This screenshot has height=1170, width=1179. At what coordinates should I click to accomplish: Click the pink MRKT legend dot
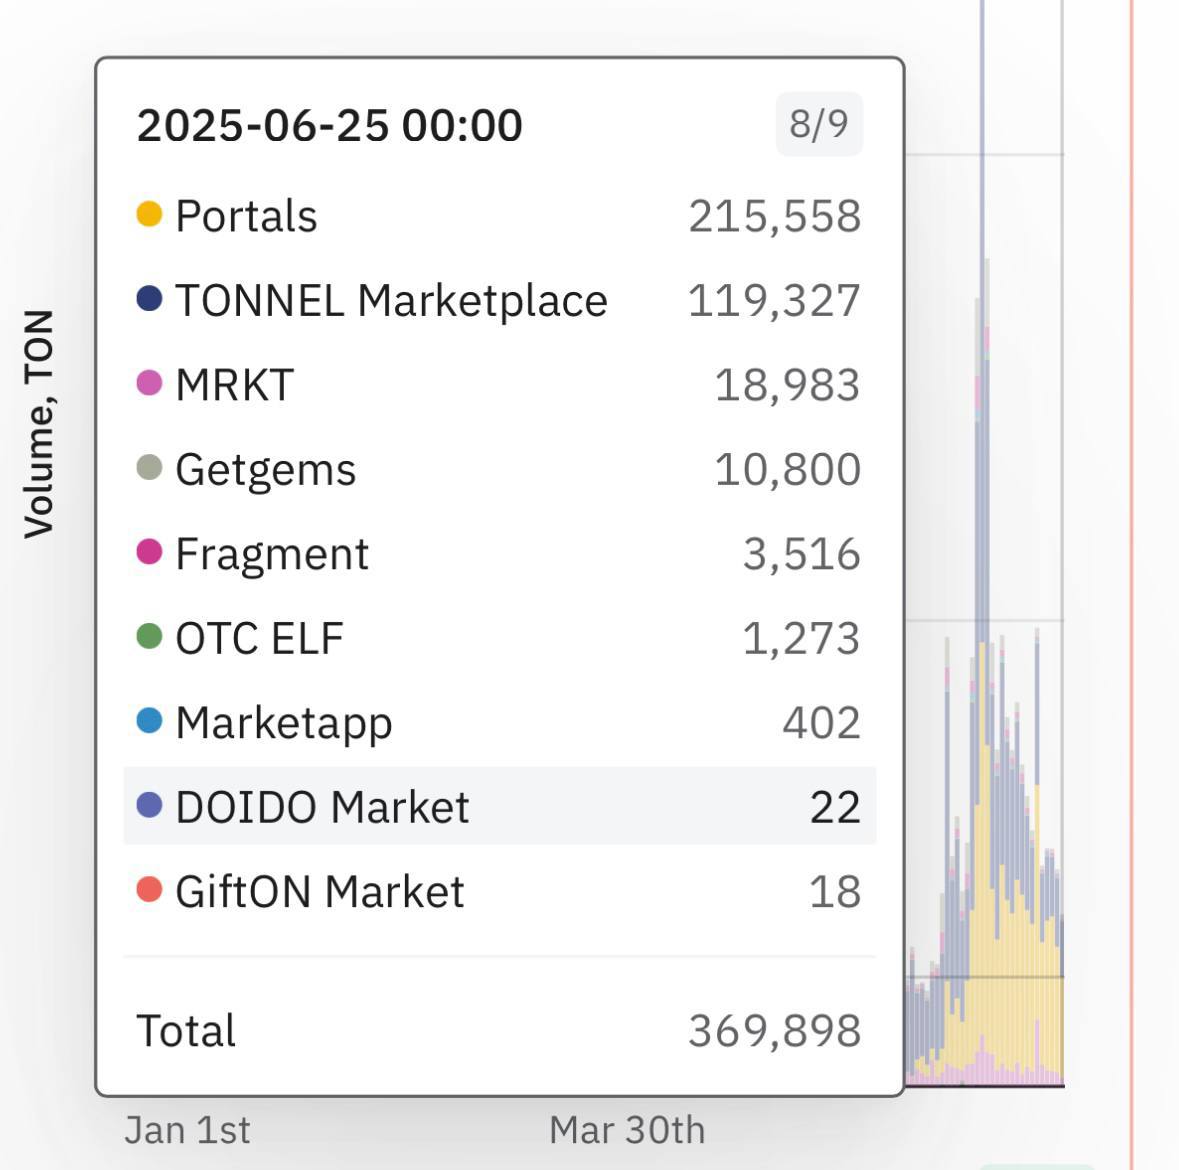149,383
